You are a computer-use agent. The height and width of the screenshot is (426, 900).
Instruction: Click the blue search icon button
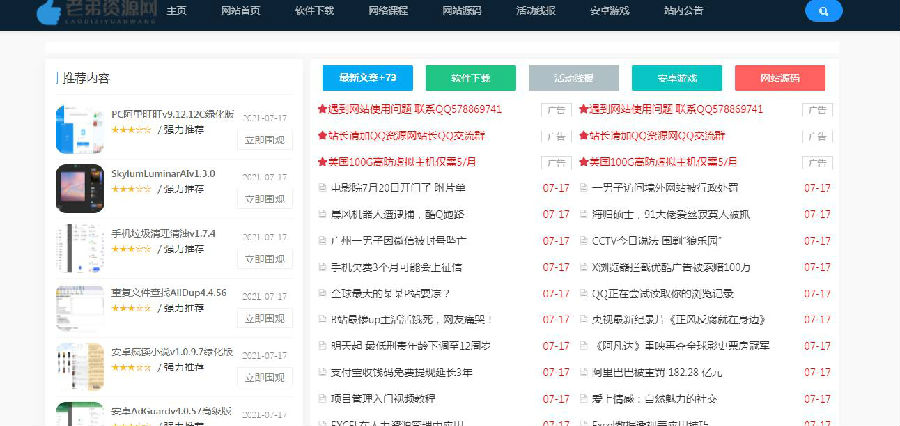pyautogui.click(x=823, y=11)
